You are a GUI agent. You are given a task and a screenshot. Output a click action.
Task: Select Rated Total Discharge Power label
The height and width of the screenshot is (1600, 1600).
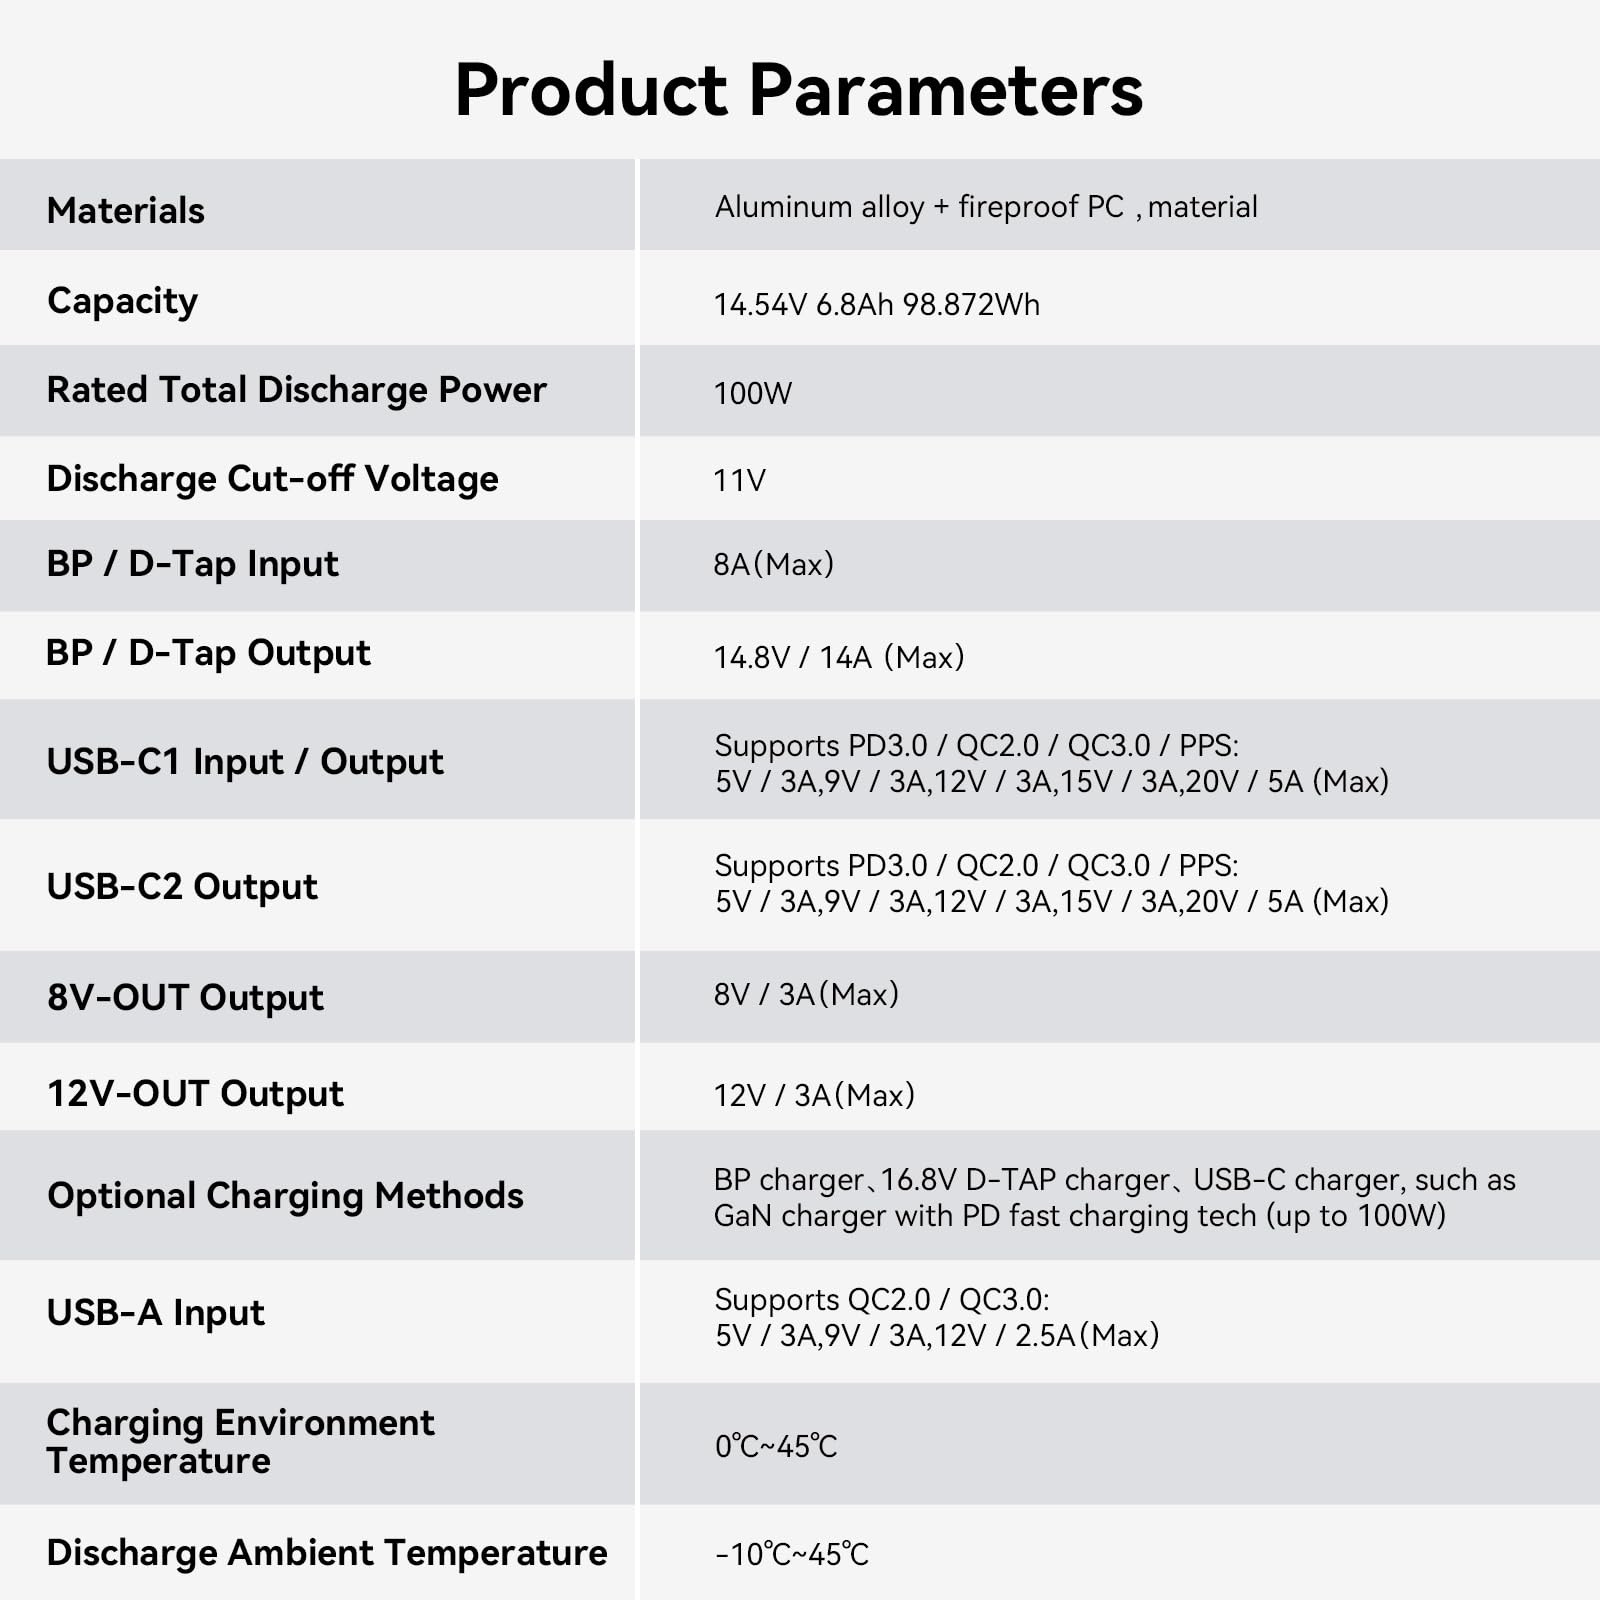point(296,390)
